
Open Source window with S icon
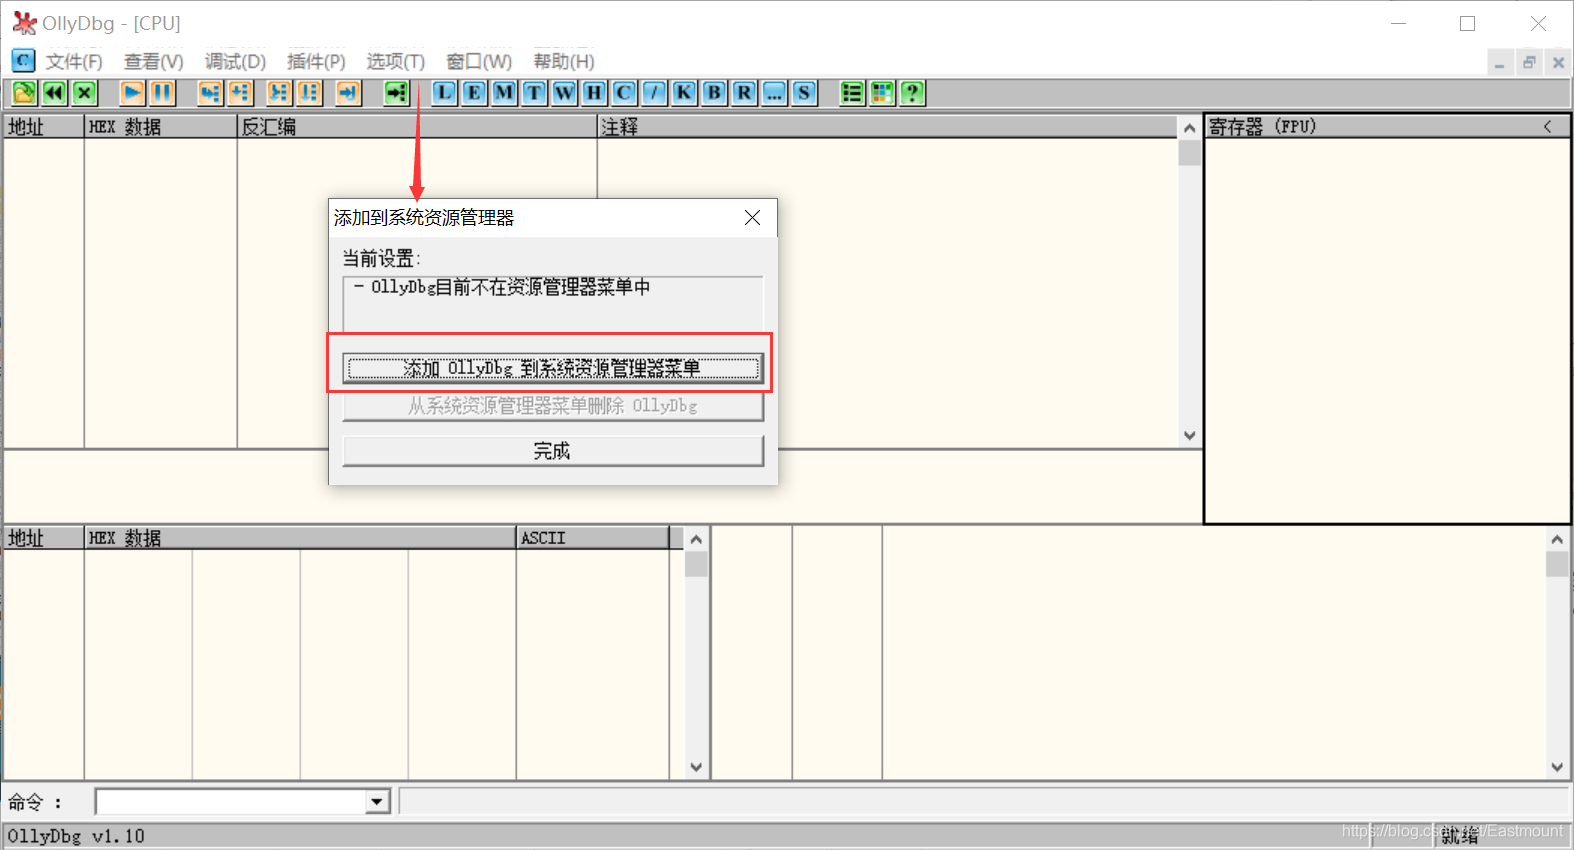pyautogui.click(x=804, y=93)
